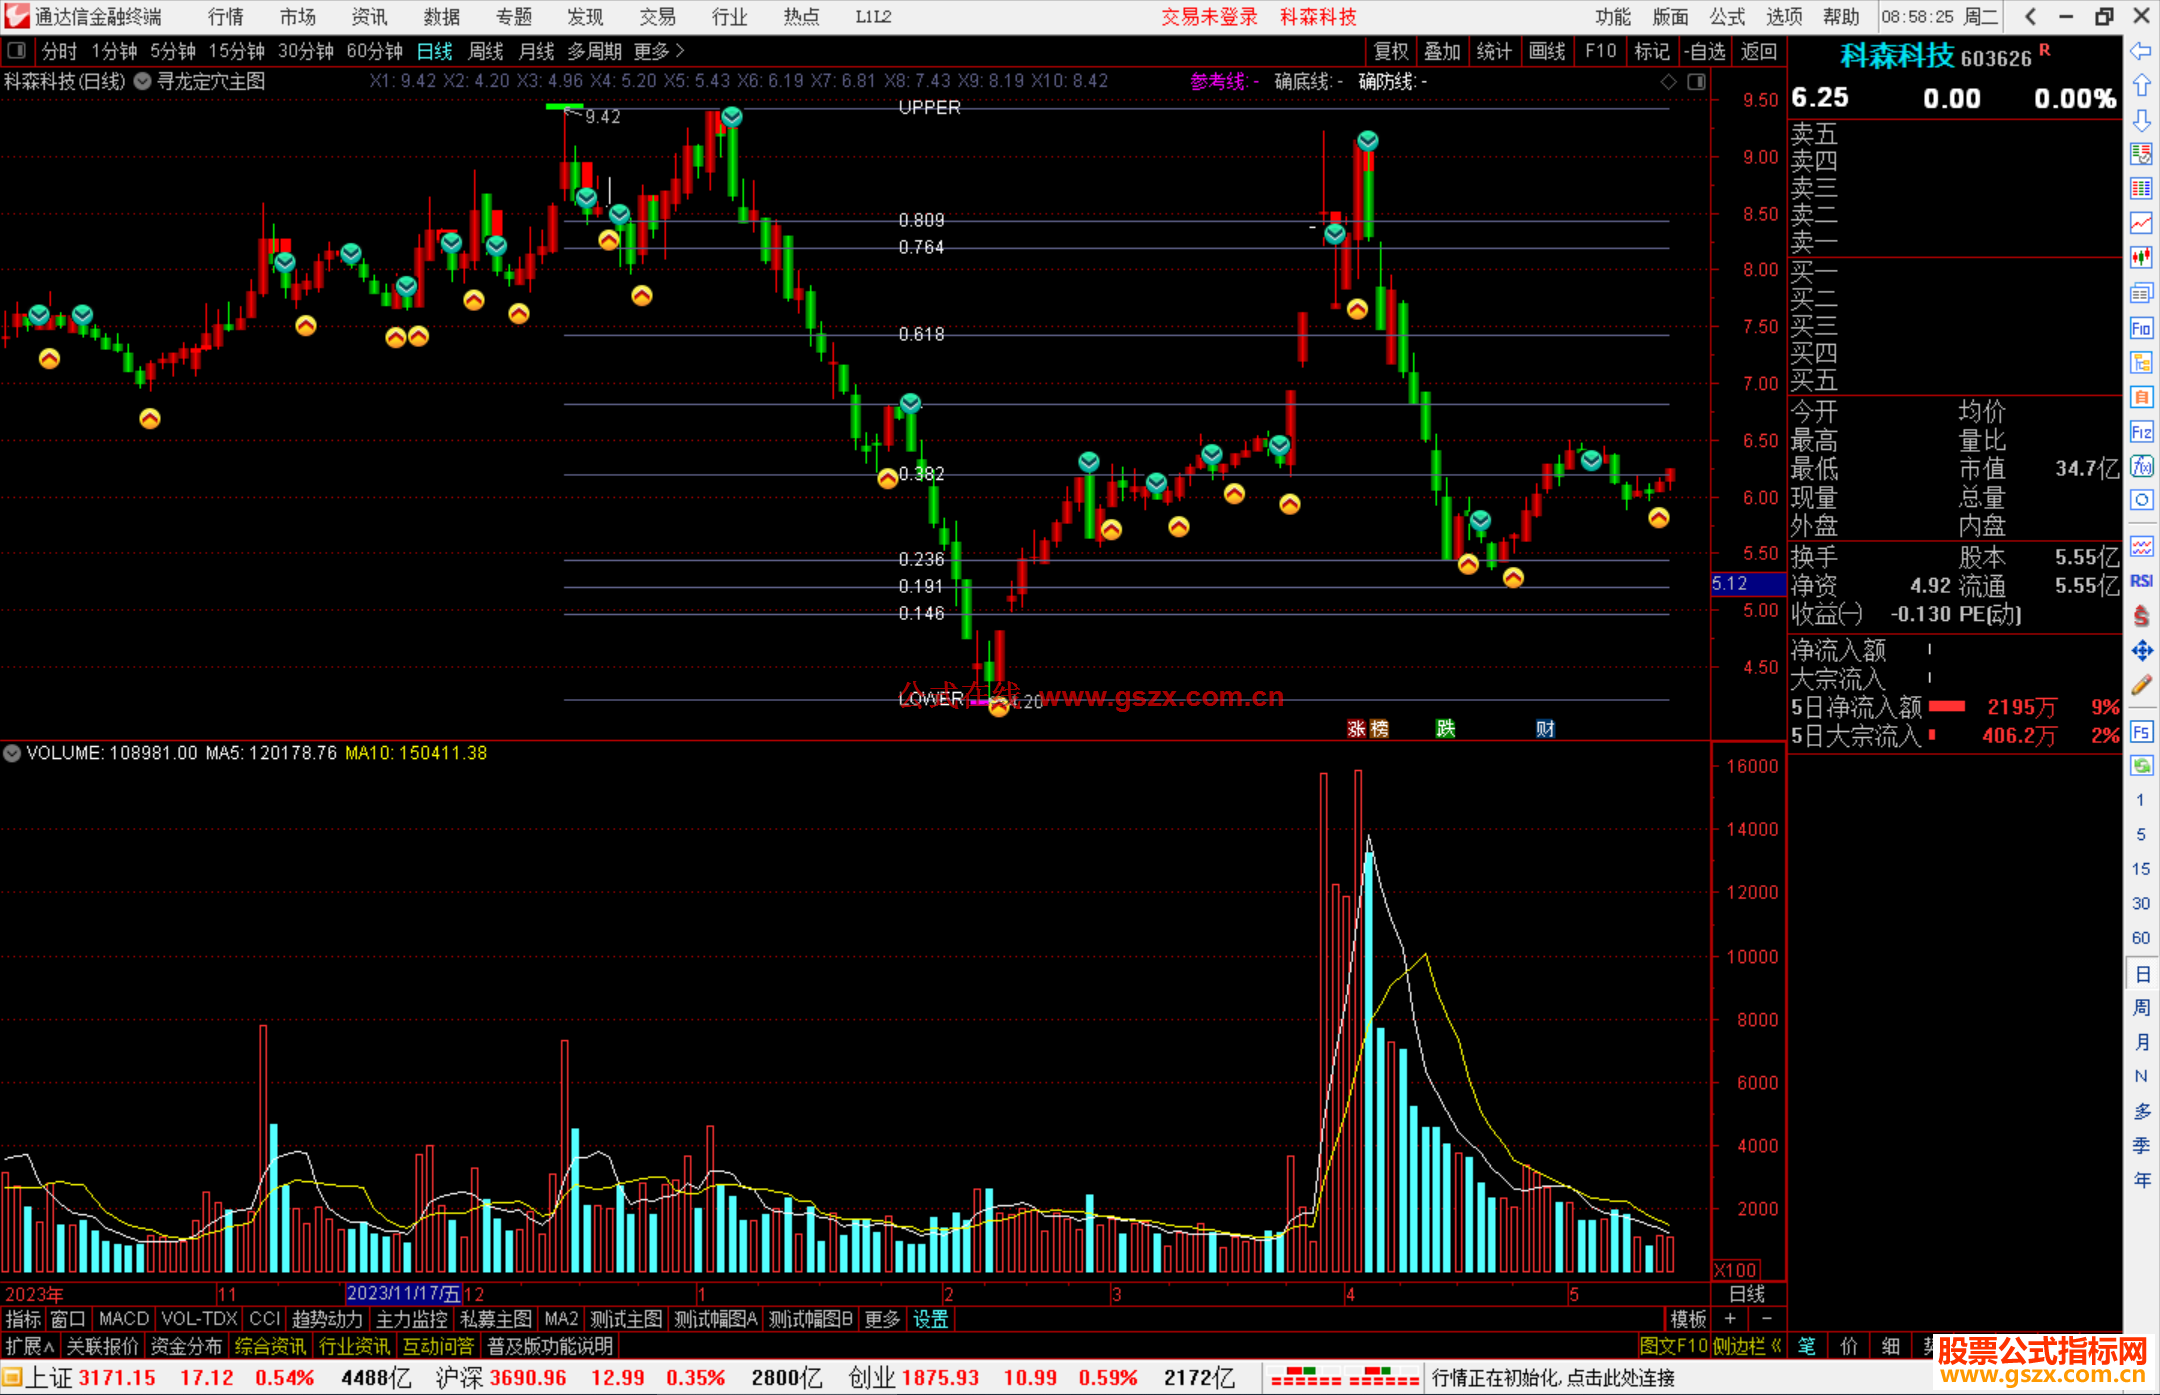Collapse the sidebar with 侧边栏 button
This screenshot has height=1395, width=2160.
[x=1747, y=1346]
